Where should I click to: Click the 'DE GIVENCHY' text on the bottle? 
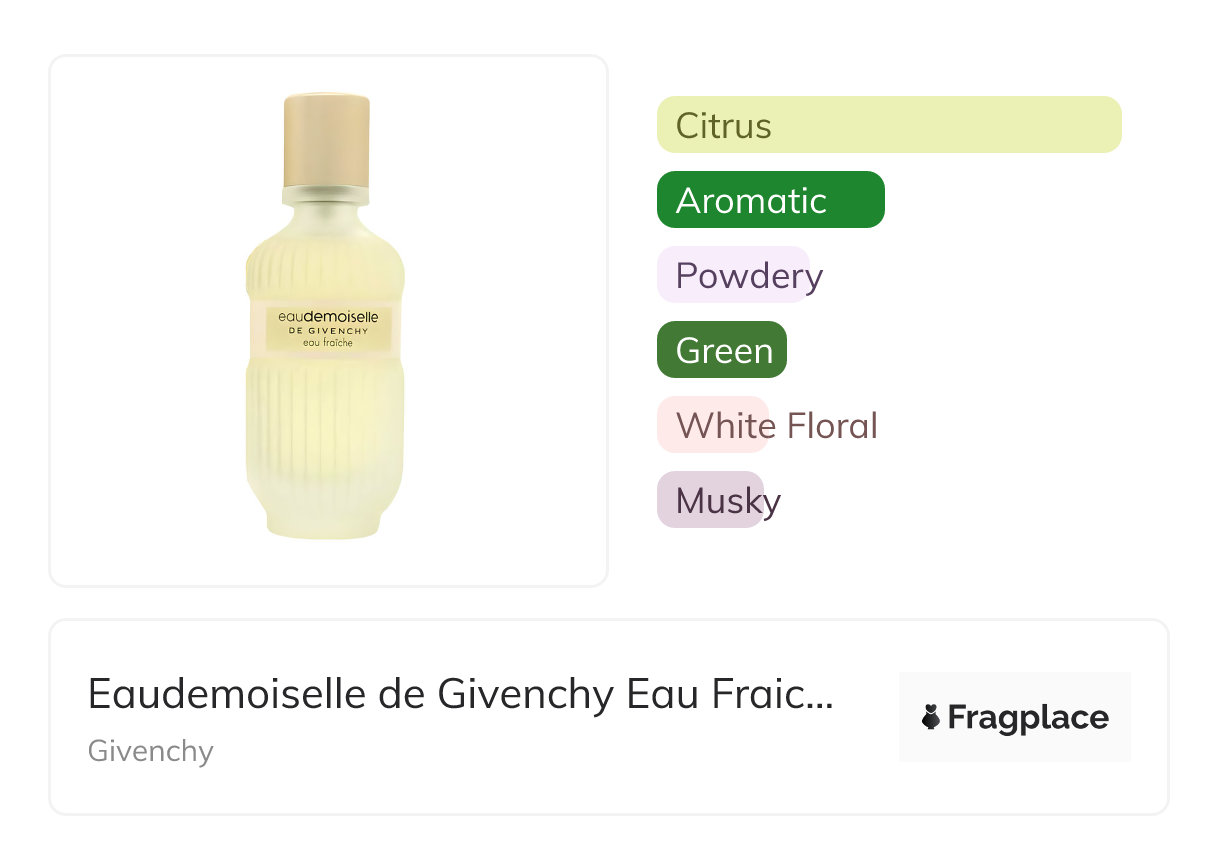327,330
